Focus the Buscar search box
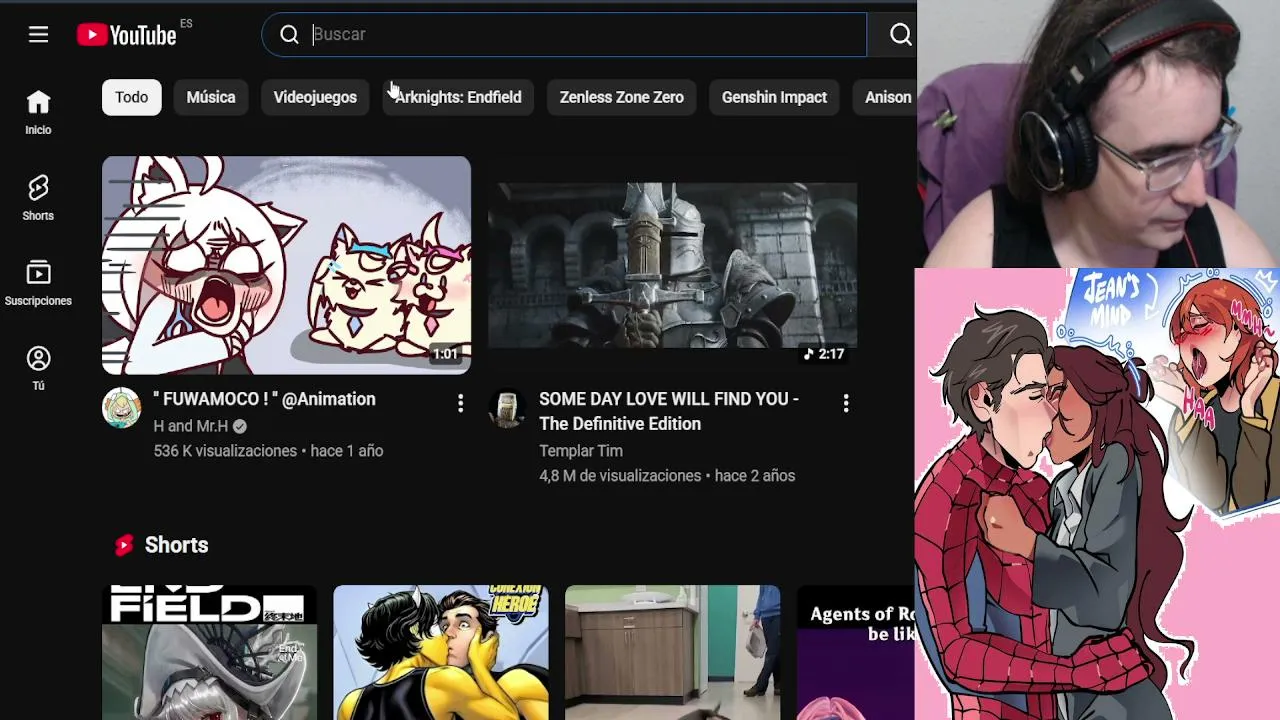The height and width of the screenshot is (720, 1280). tap(564, 35)
